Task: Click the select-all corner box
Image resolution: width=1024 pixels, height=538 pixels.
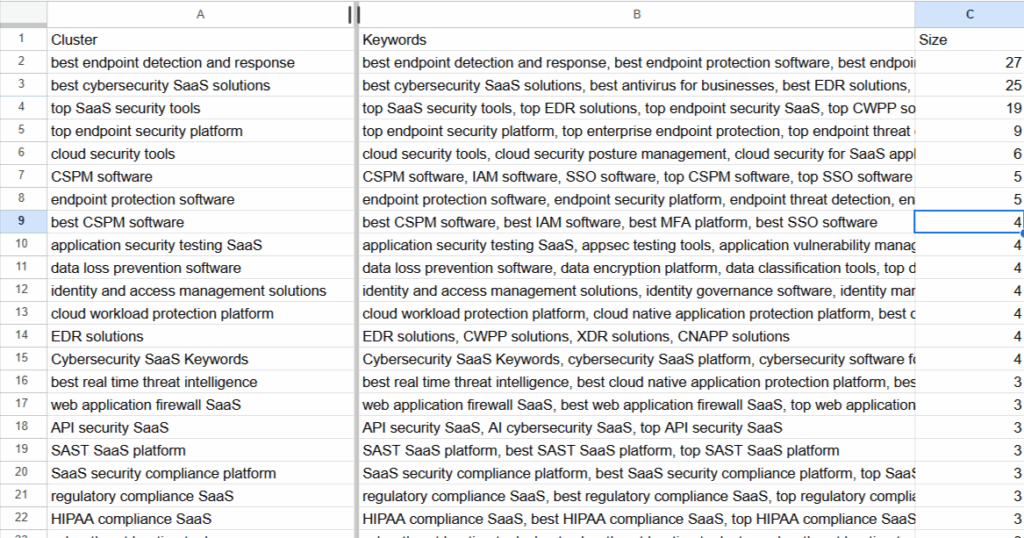Action: tap(22, 14)
